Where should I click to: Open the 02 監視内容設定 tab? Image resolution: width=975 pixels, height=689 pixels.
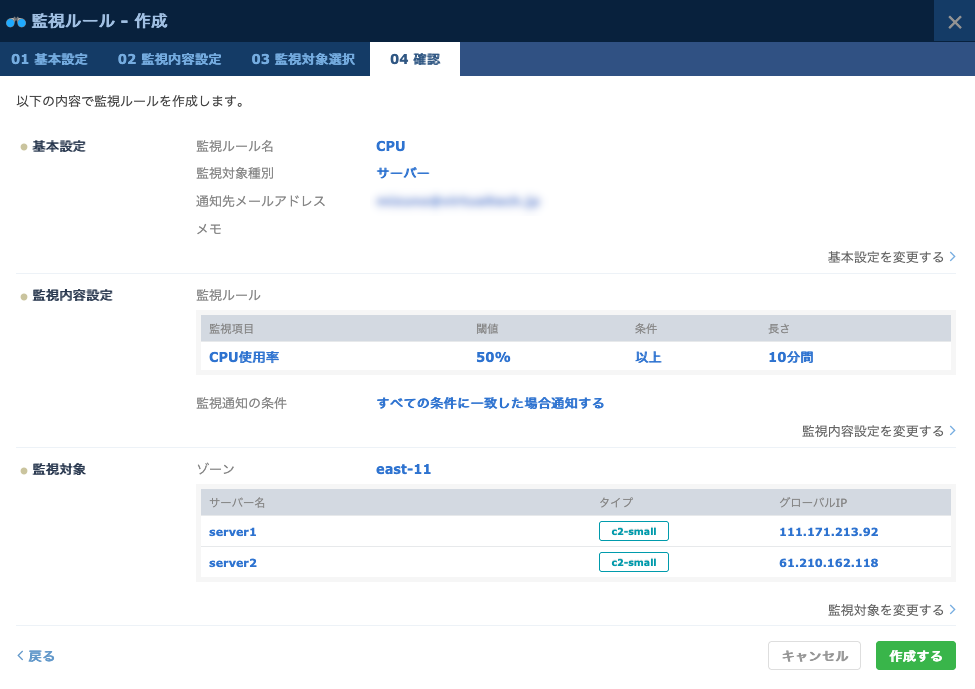coord(169,59)
